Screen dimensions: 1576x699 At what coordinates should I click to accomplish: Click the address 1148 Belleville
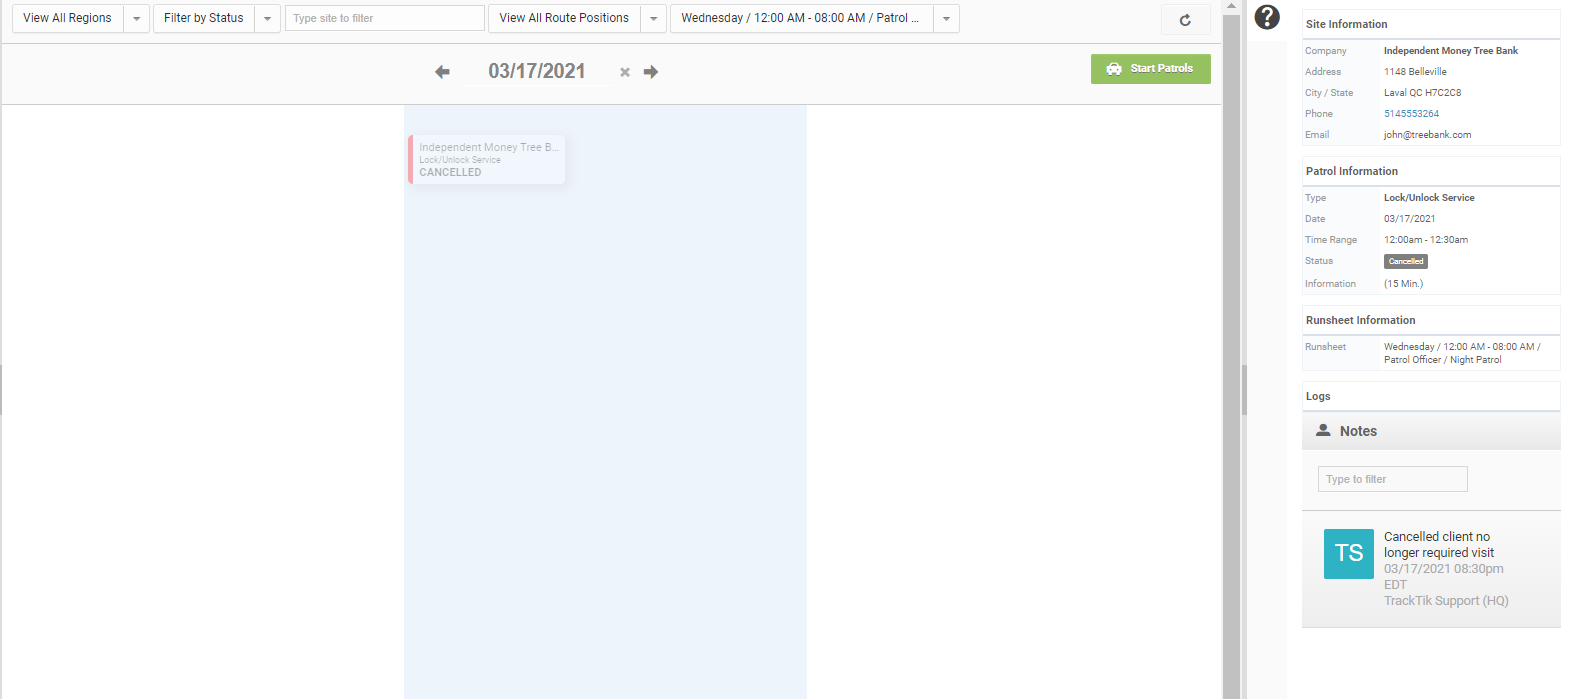tap(1415, 72)
